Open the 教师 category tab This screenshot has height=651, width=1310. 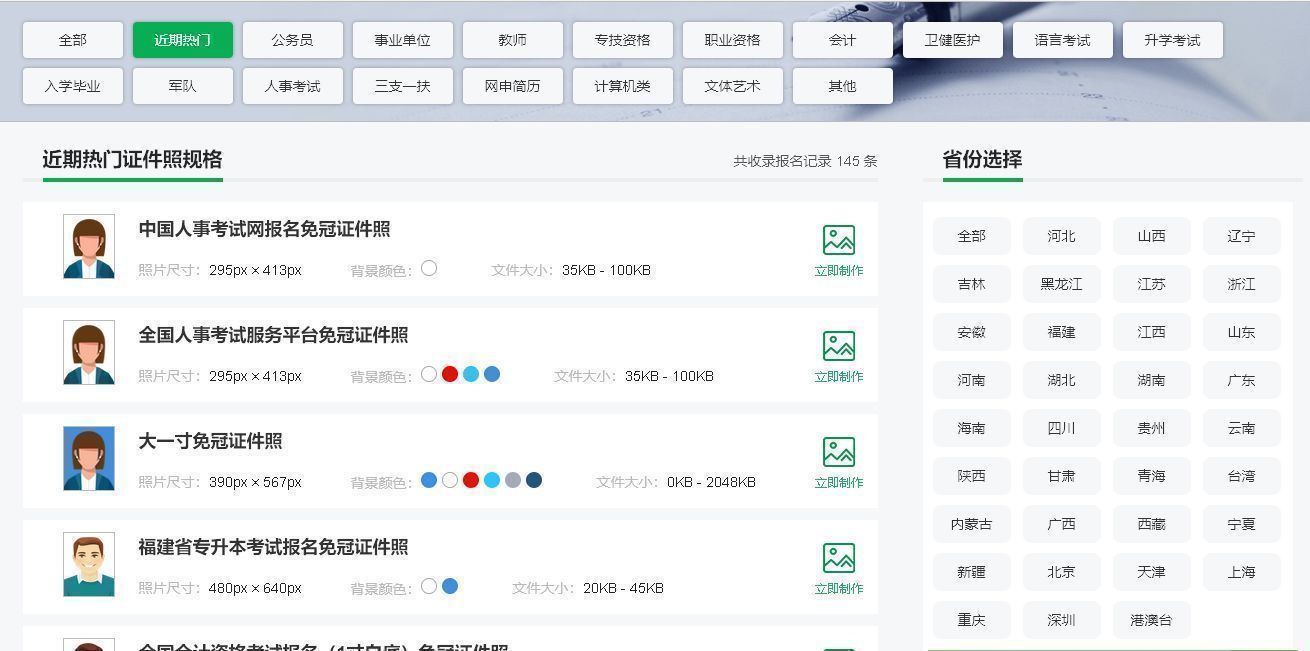pos(512,40)
